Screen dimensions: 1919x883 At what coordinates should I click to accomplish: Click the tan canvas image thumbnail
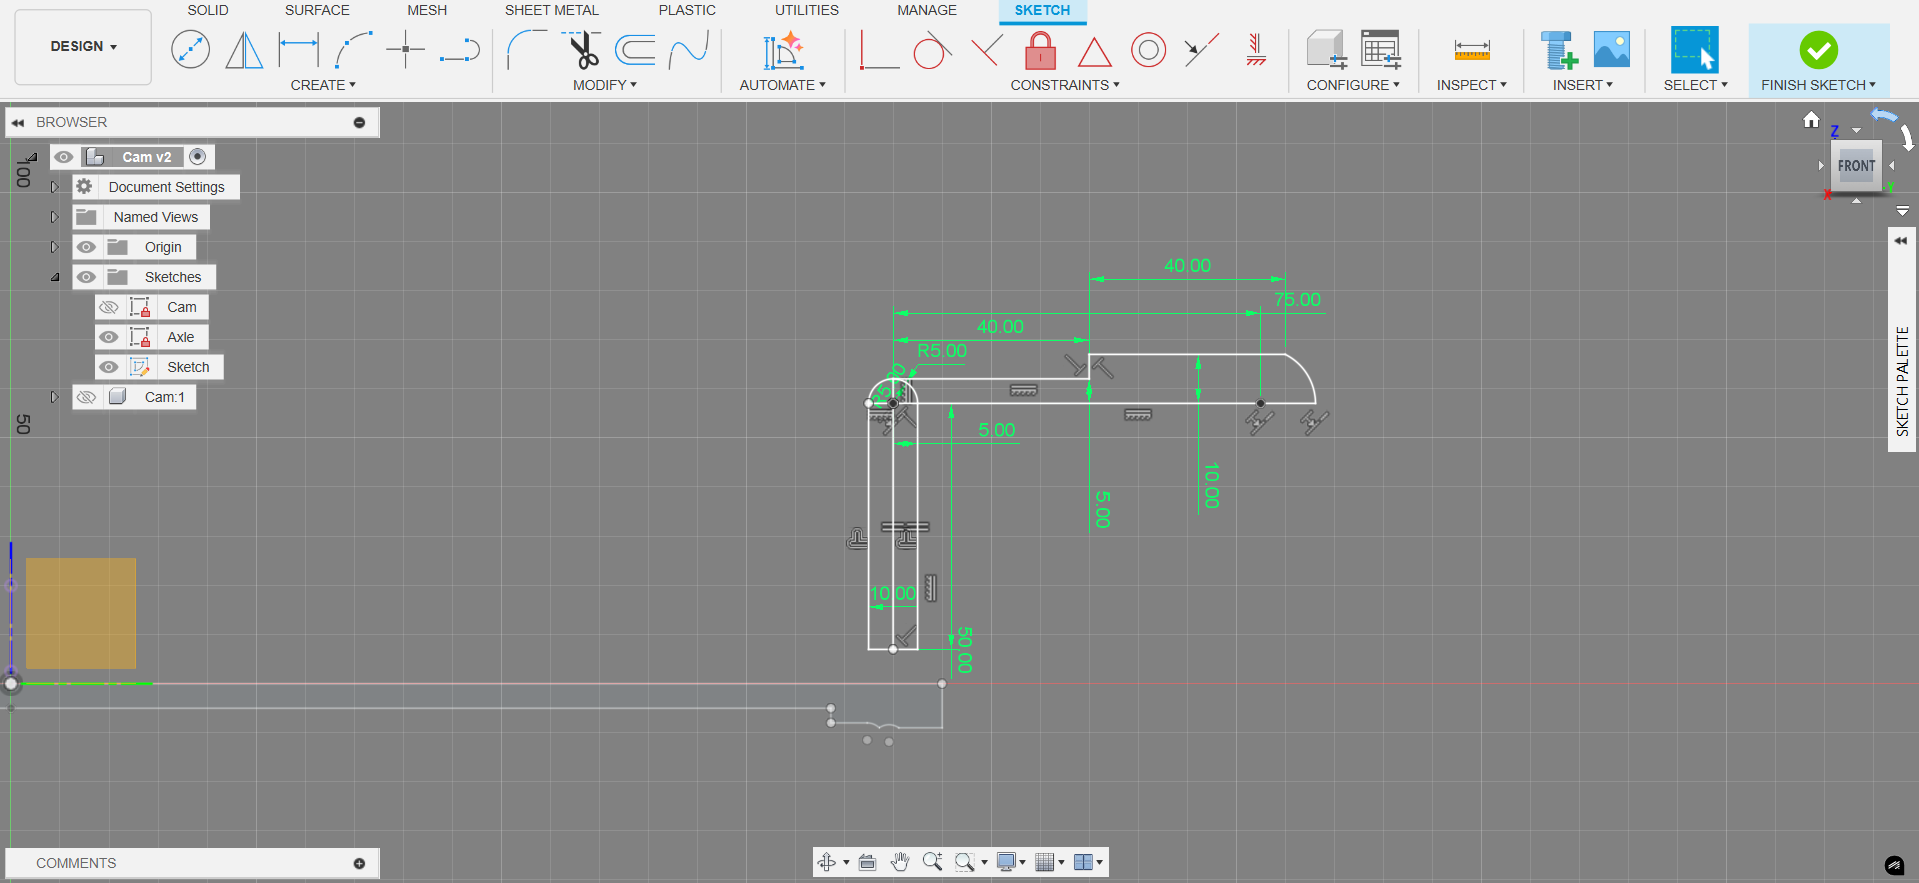pos(81,613)
